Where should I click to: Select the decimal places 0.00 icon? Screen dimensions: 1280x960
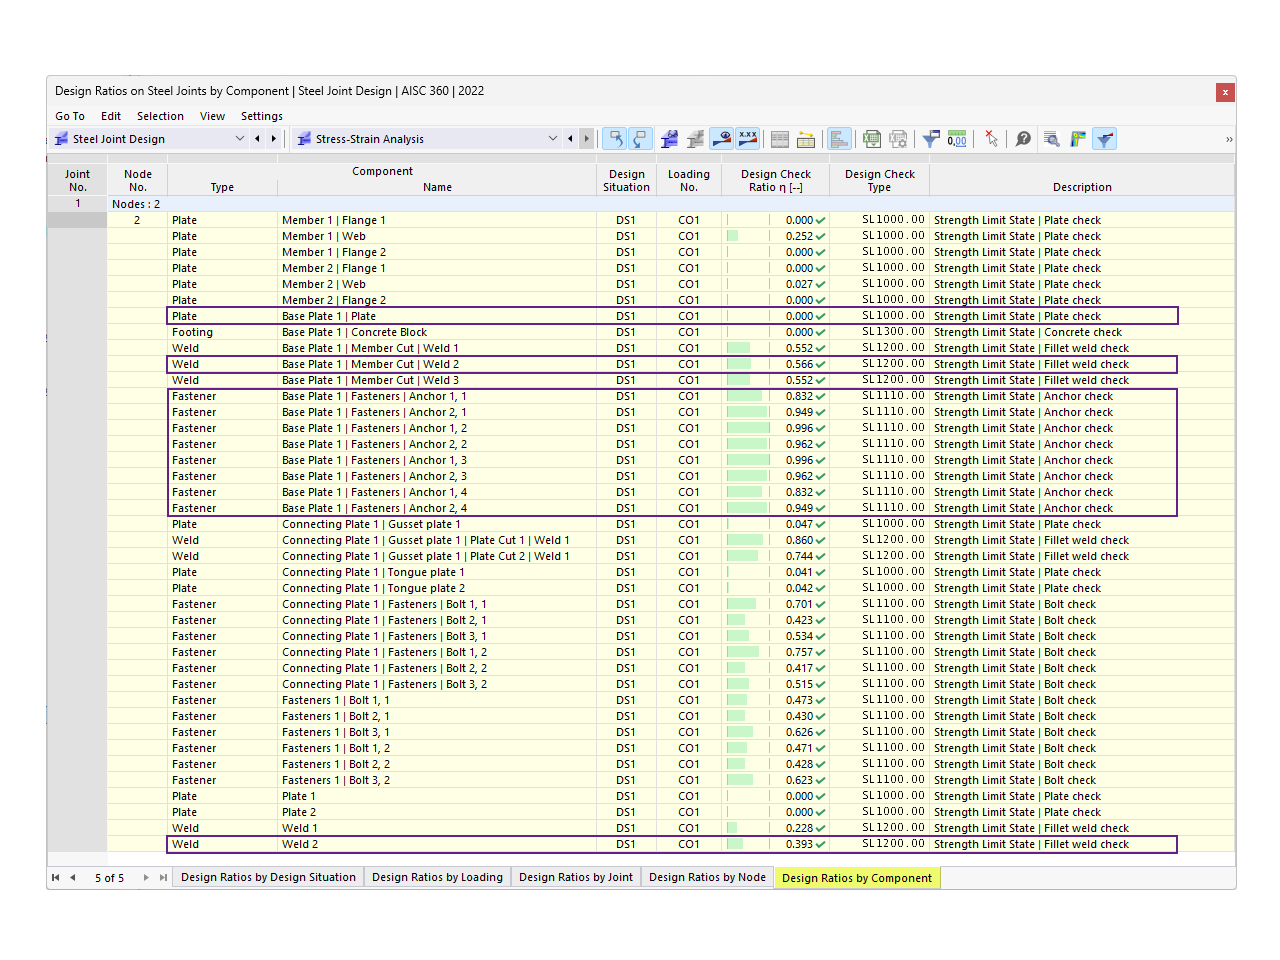pos(957,139)
